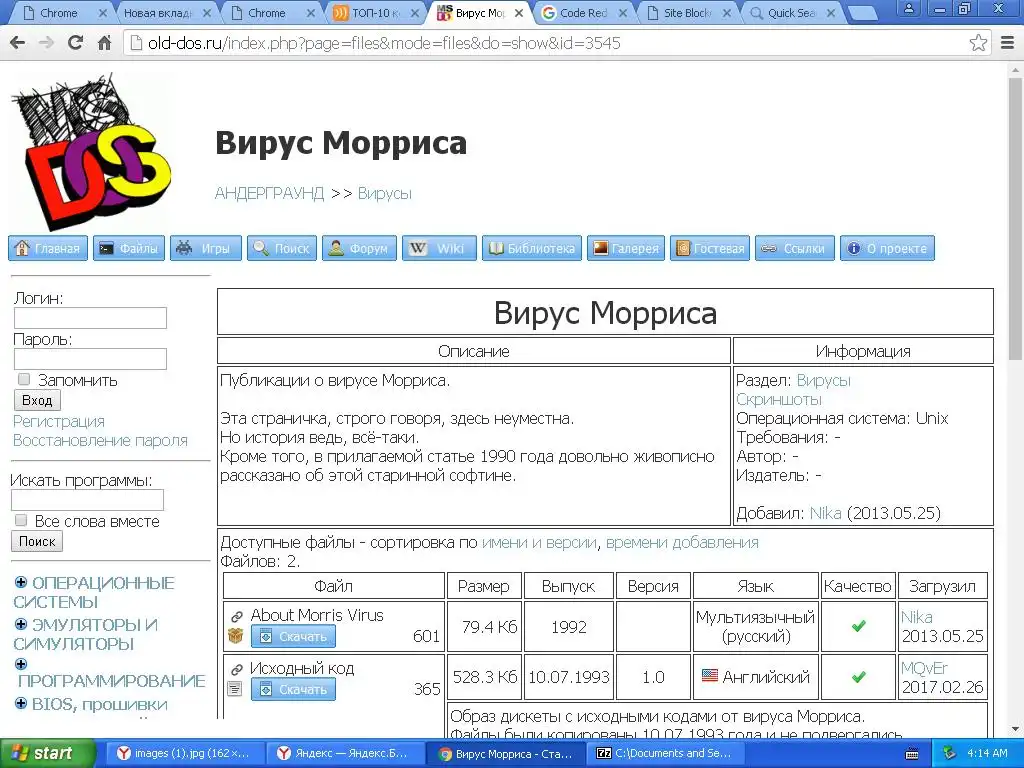Open Wiki in the navigation bar
1024x768 pixels.
[440, 248]
